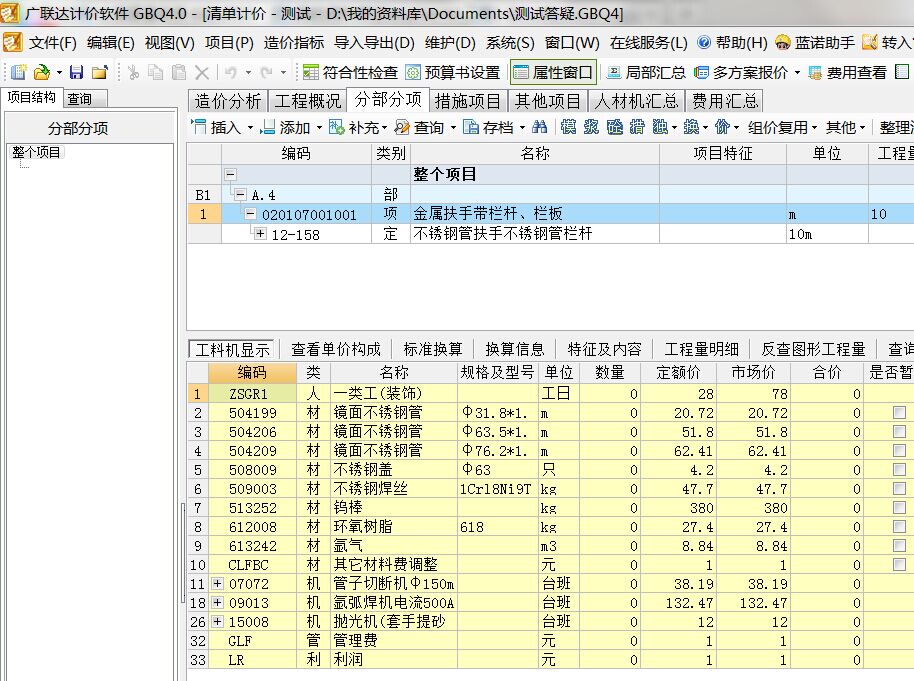Viewport: 914px width, 681px height.
Task: Click the New project file icon
Action: [19, 72]
